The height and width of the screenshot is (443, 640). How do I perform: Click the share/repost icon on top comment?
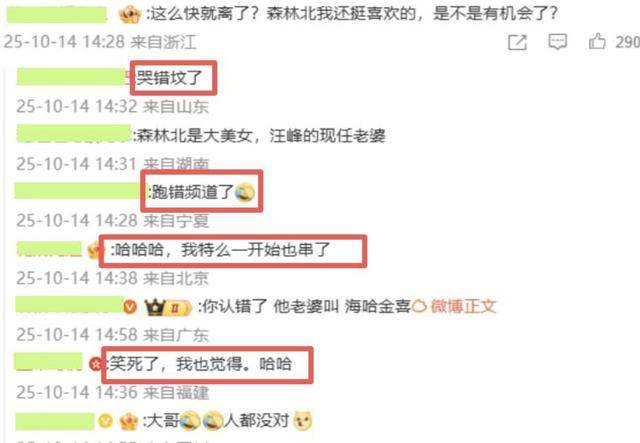(517, 42)
